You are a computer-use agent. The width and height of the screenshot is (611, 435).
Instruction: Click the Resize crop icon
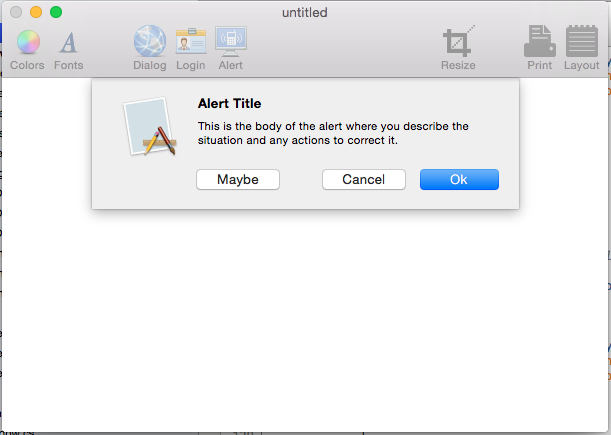click(459, 41)
